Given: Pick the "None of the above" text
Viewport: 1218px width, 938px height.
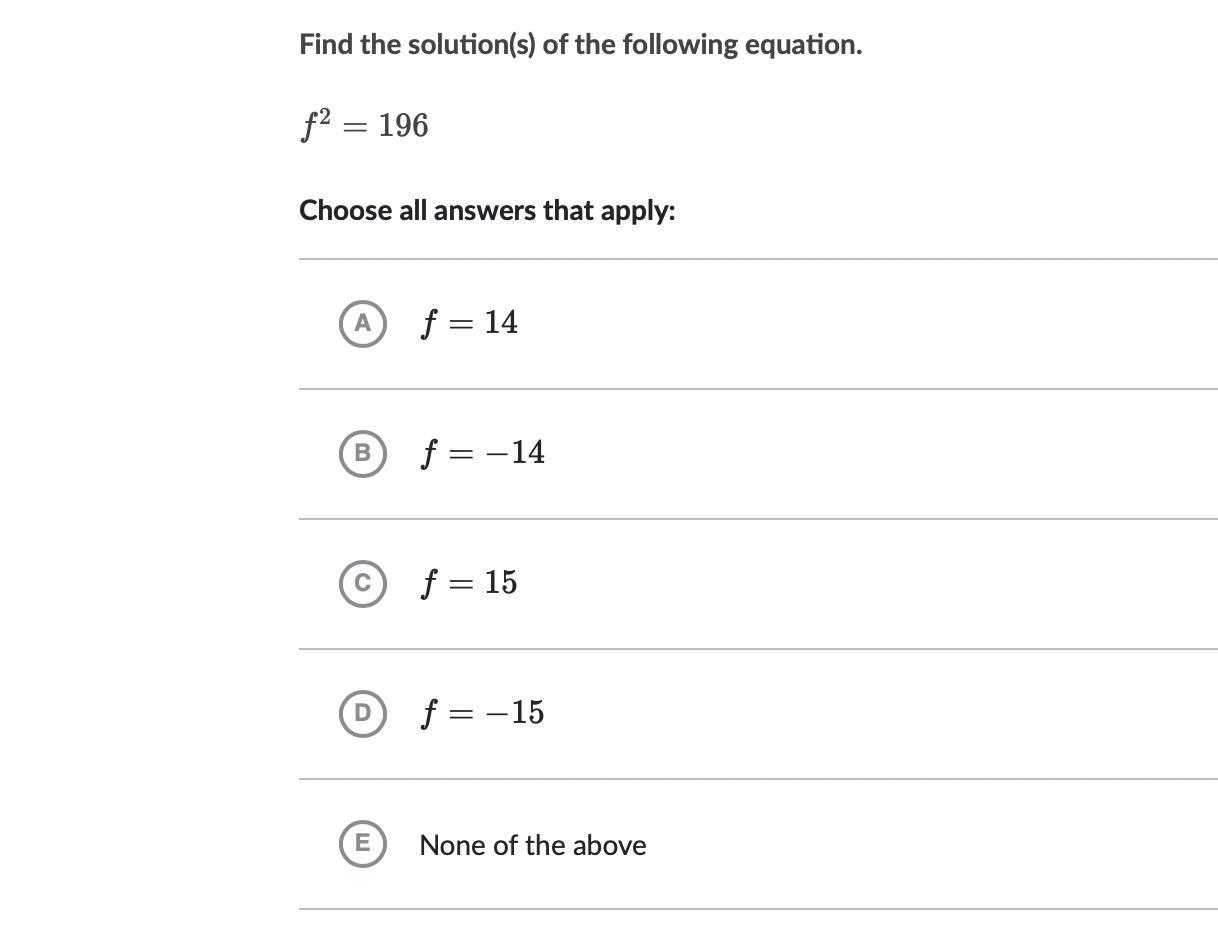Looking at the screenshot, I should [x=532, y=845].
